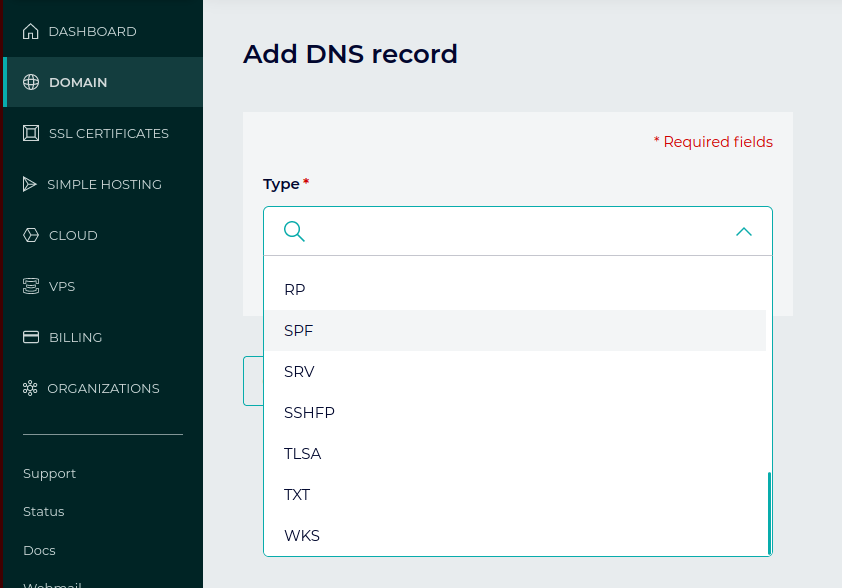
Task: Click the magnifying glass in the Type field
Action: pos(294,231)
